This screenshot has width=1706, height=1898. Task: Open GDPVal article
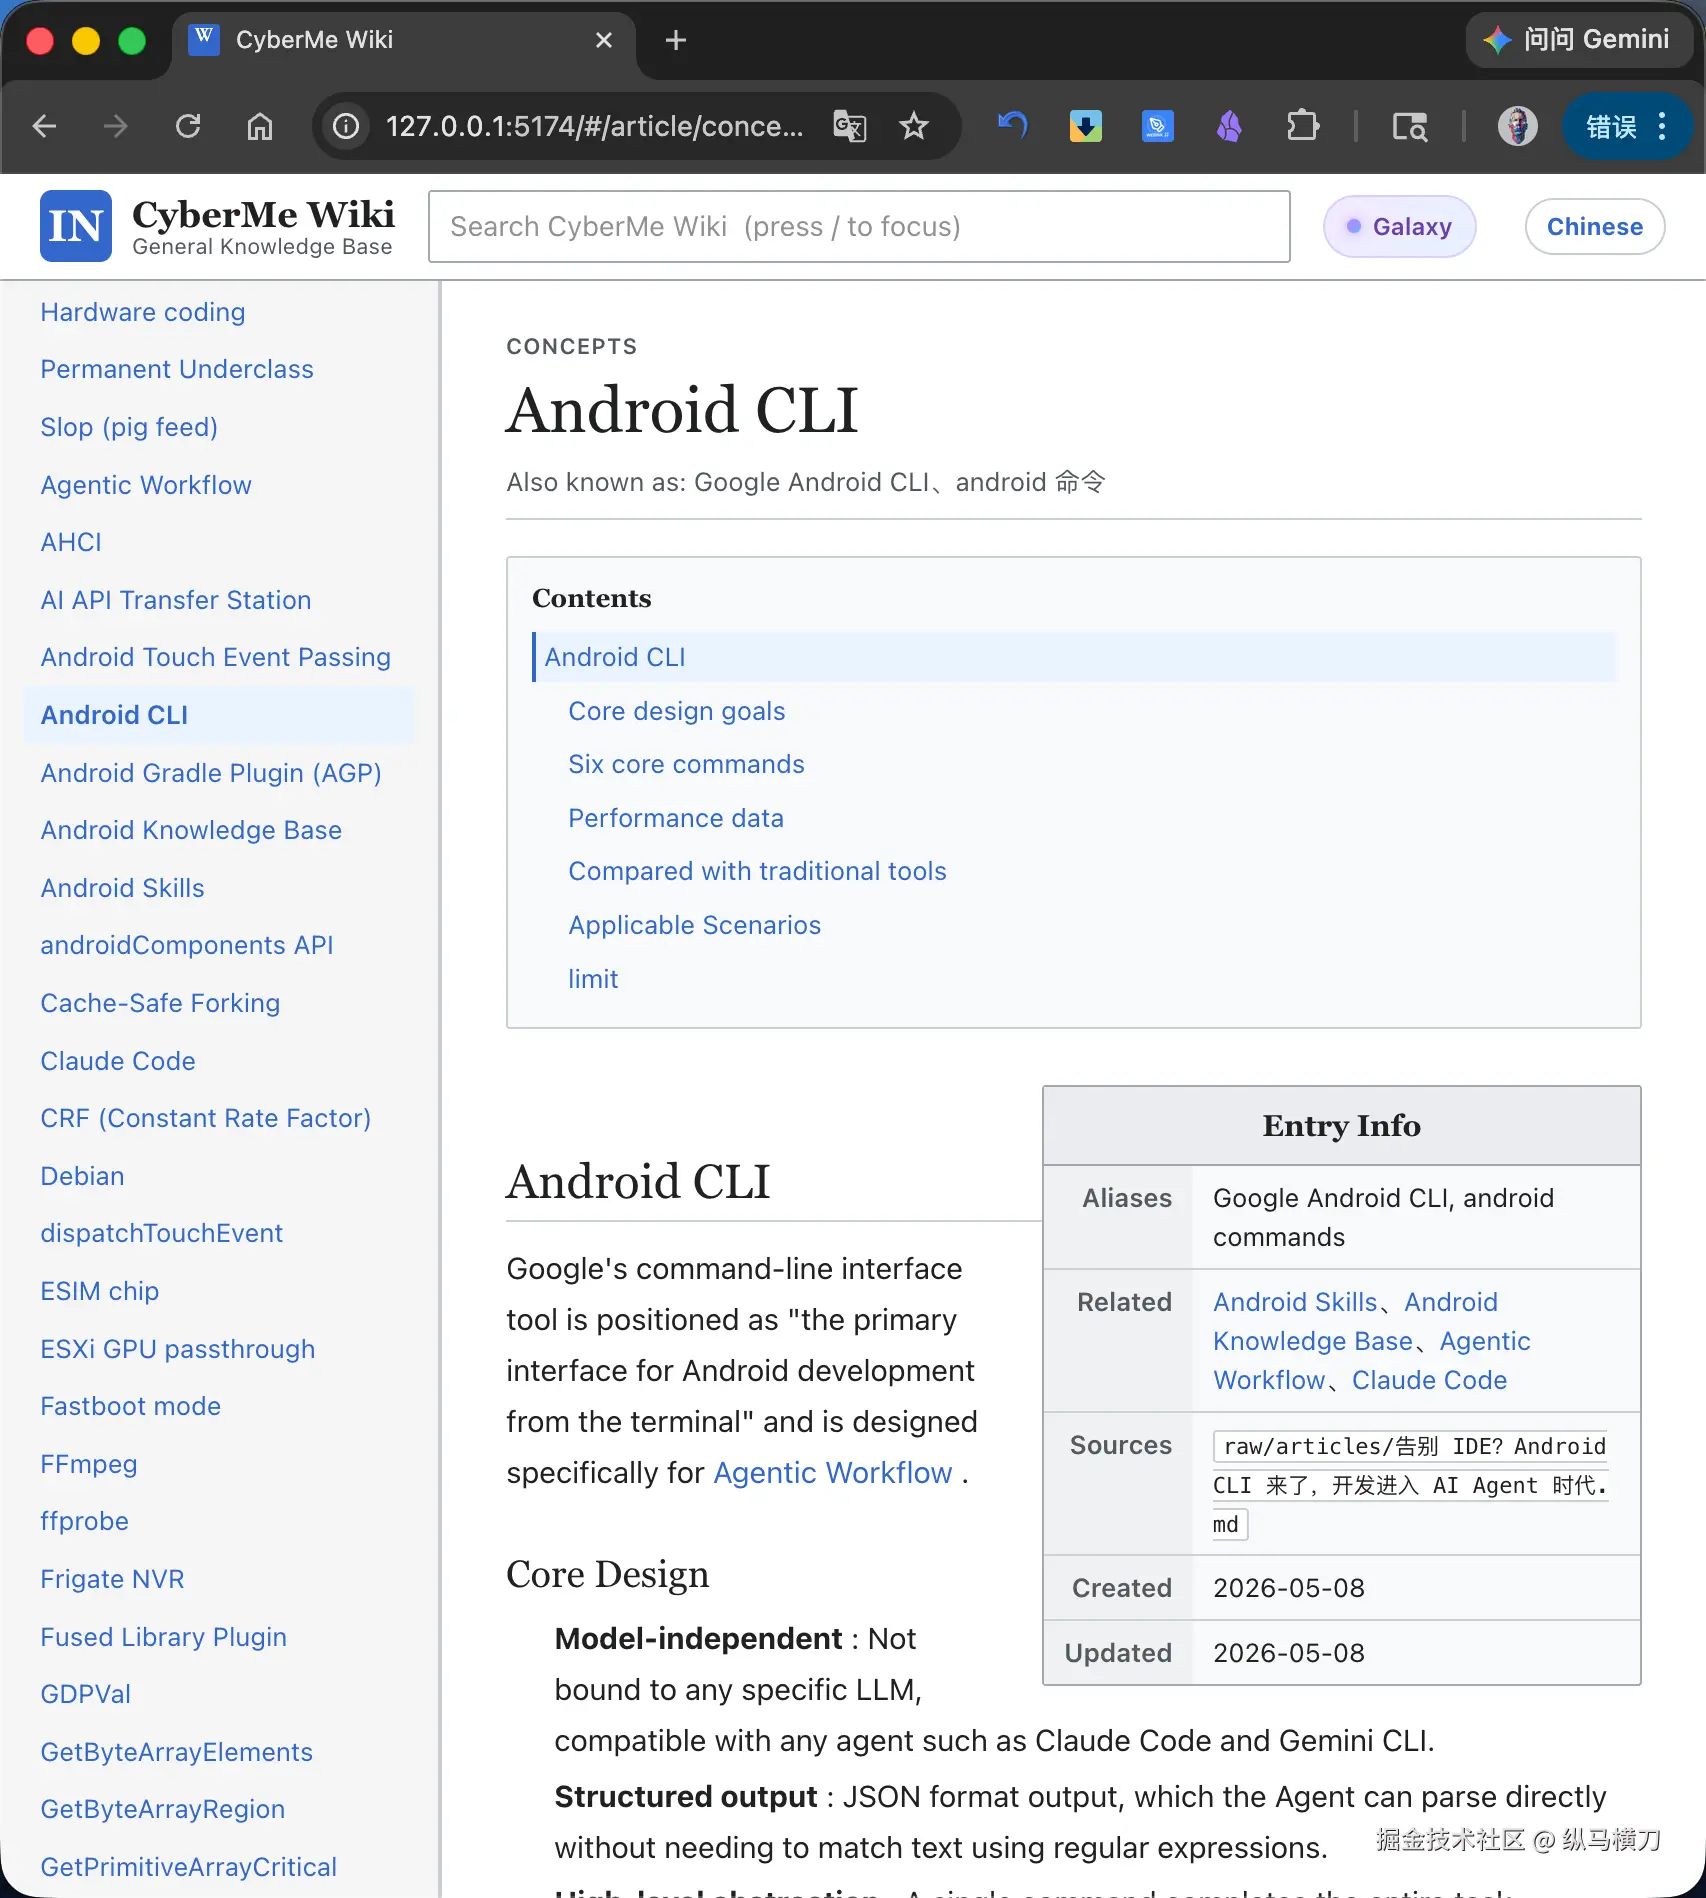(x=86, y=1694)
